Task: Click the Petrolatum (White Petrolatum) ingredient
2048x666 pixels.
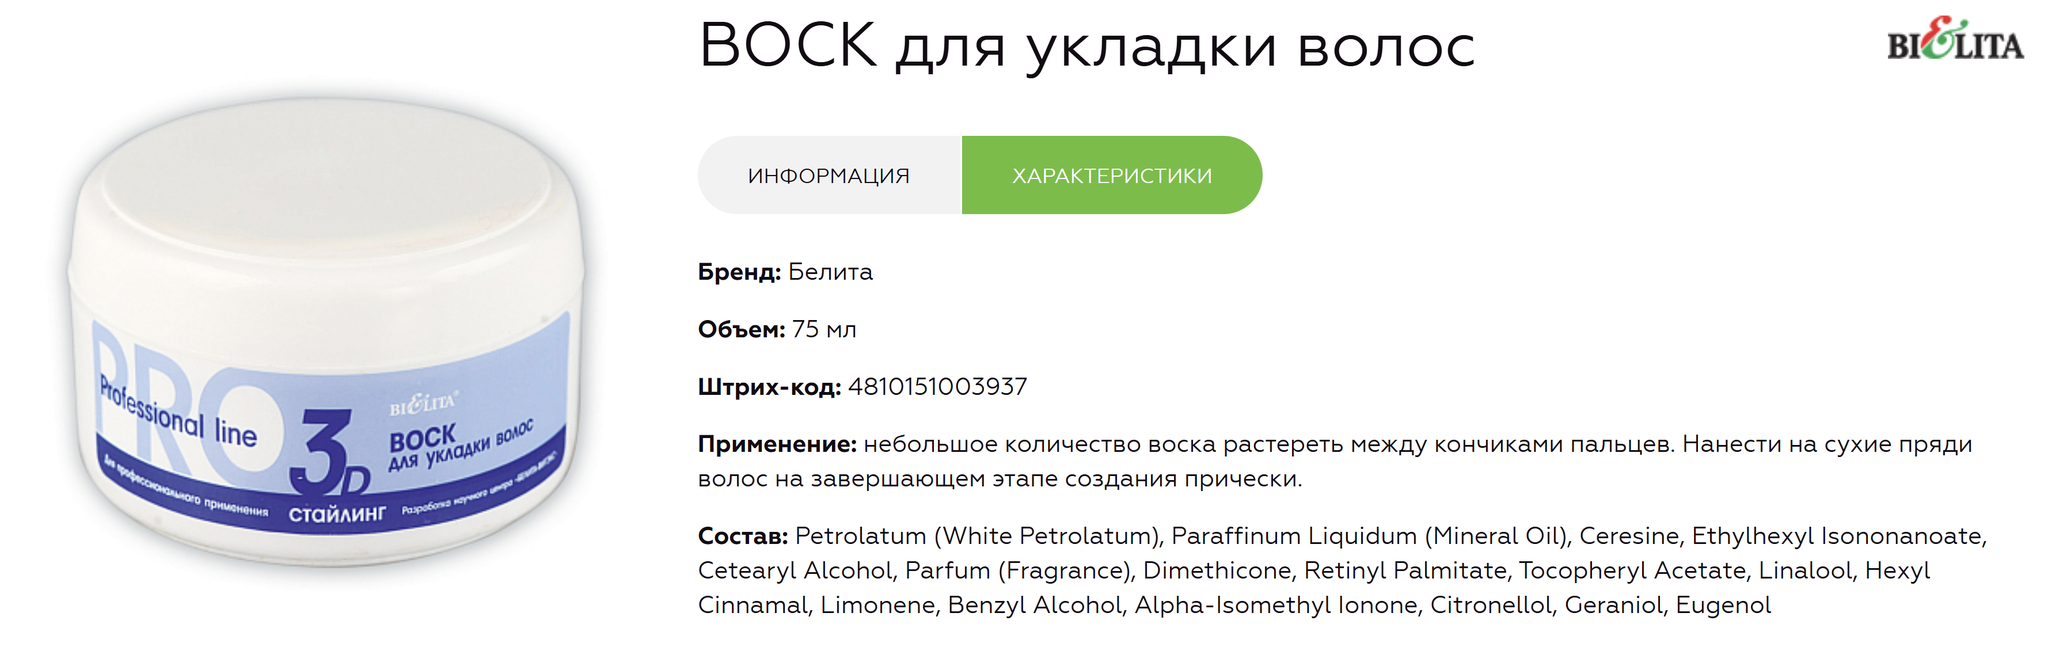Action: 979,536
